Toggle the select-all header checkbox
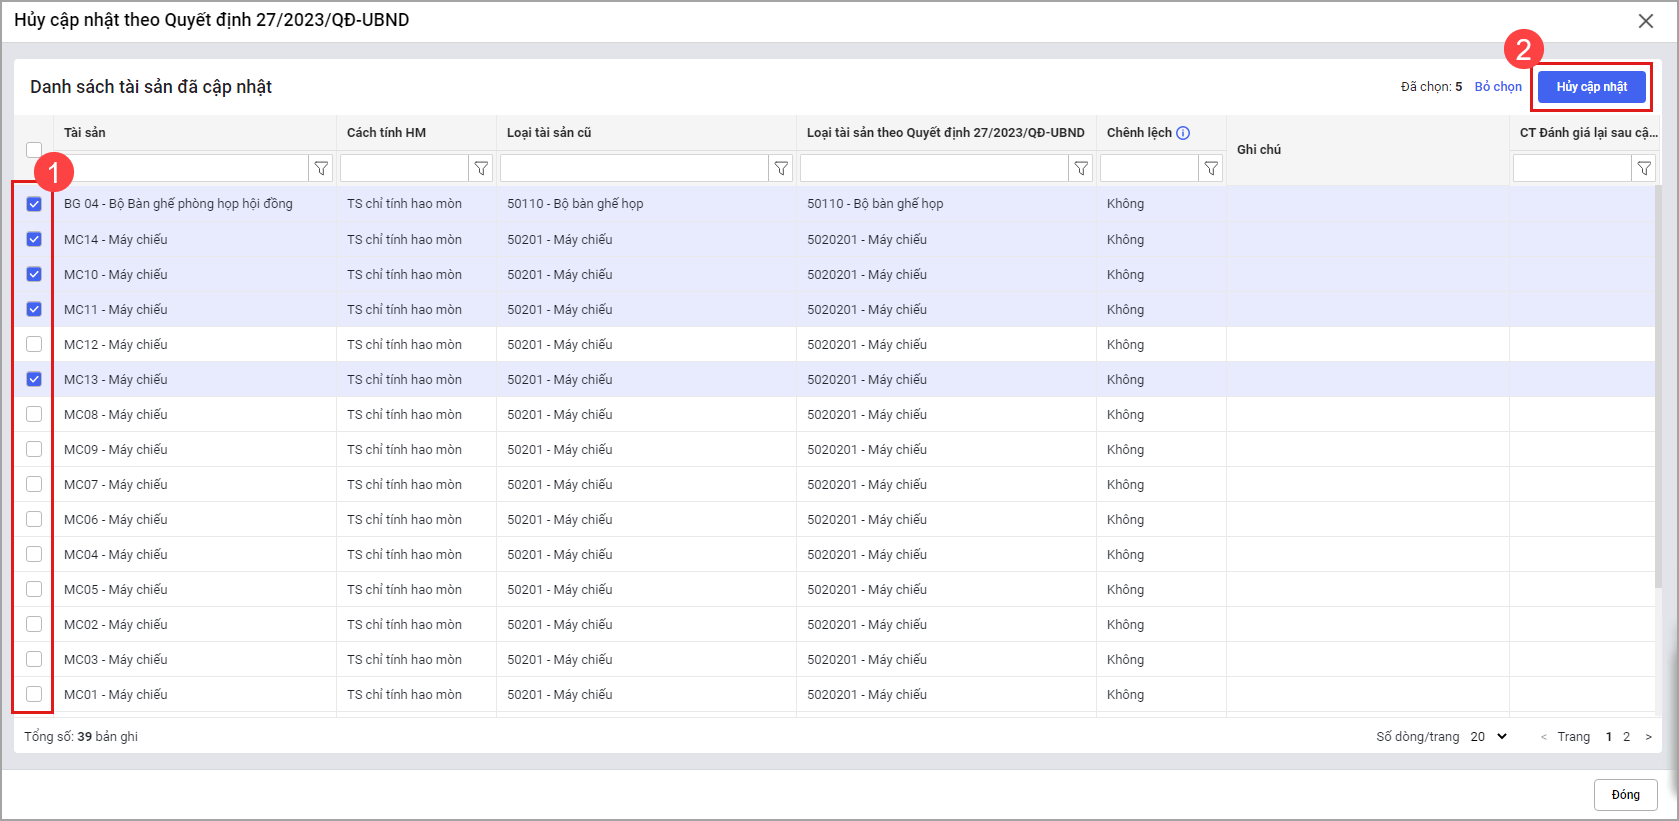The width and height of the screenshot is (1679, 821). pos(34,150)
